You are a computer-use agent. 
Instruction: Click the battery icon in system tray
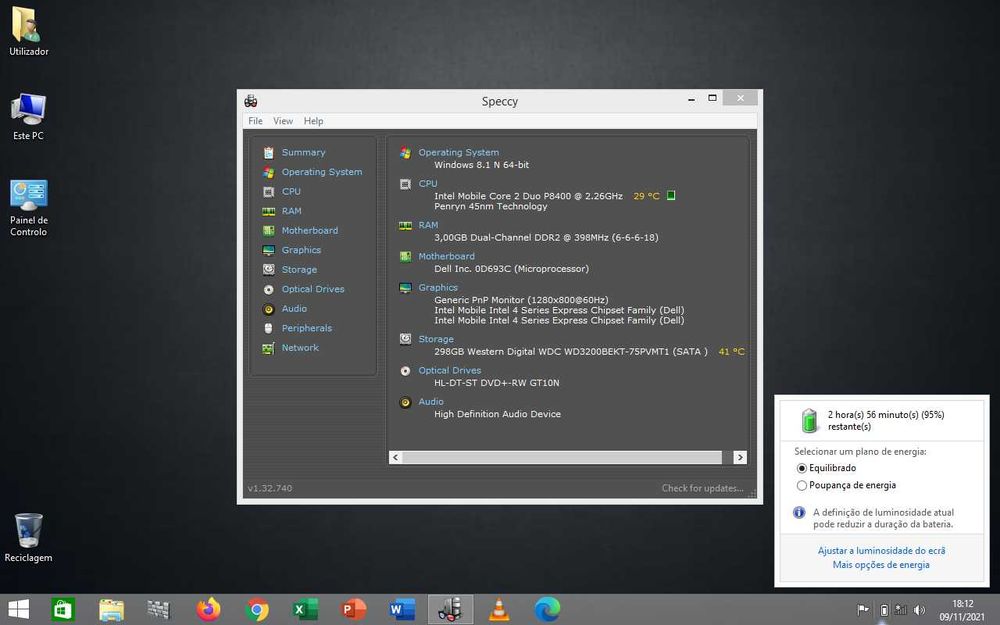coord(884,610)
